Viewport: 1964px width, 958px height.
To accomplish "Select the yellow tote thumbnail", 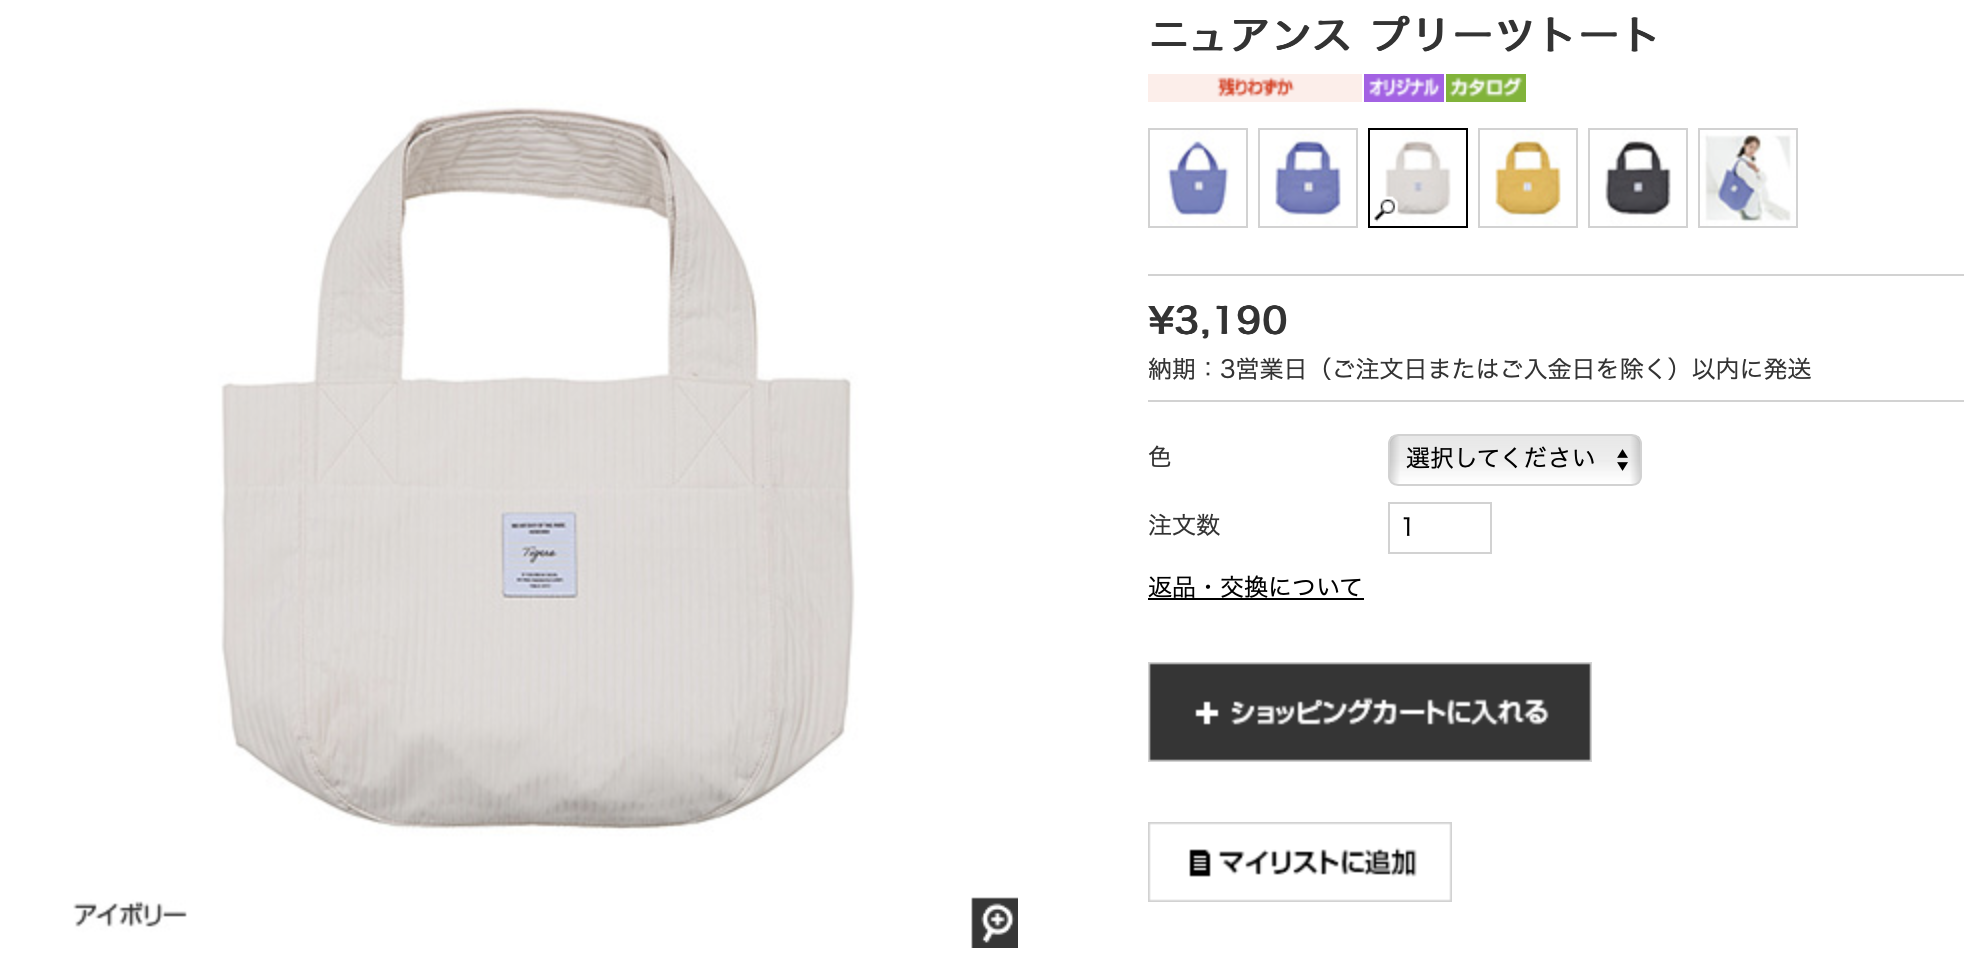I will (x=1527, y=178).
